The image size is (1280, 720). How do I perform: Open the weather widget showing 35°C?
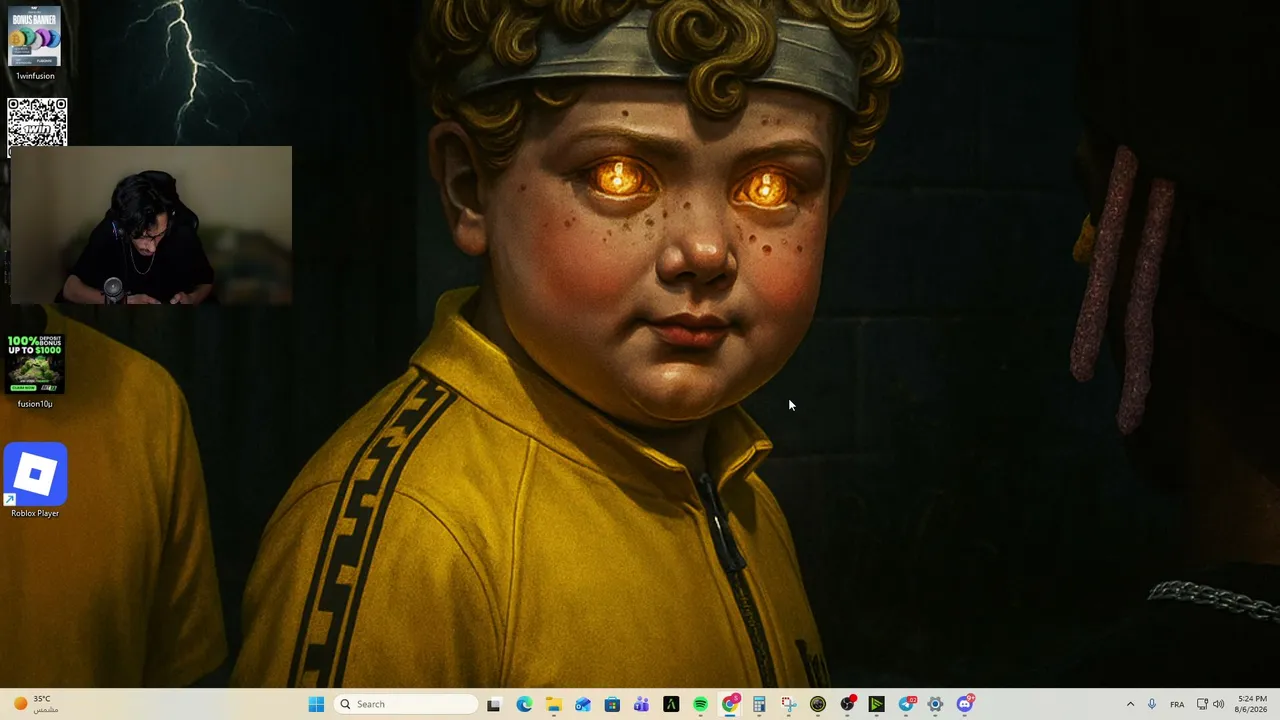[x=35, y=704]
